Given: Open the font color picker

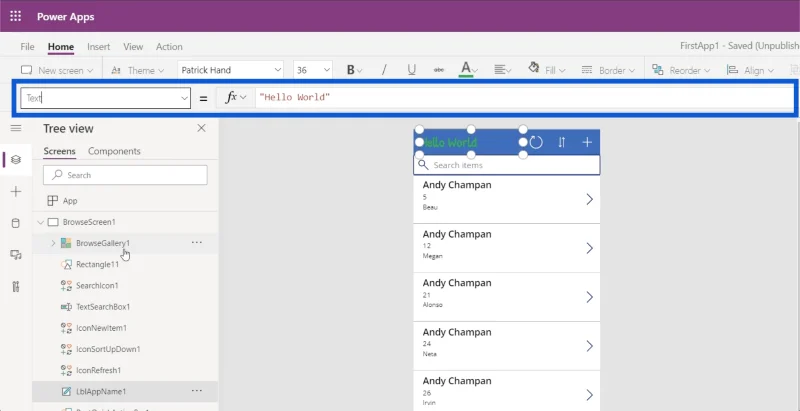Looking at the screenshot, I should point(468,70).
